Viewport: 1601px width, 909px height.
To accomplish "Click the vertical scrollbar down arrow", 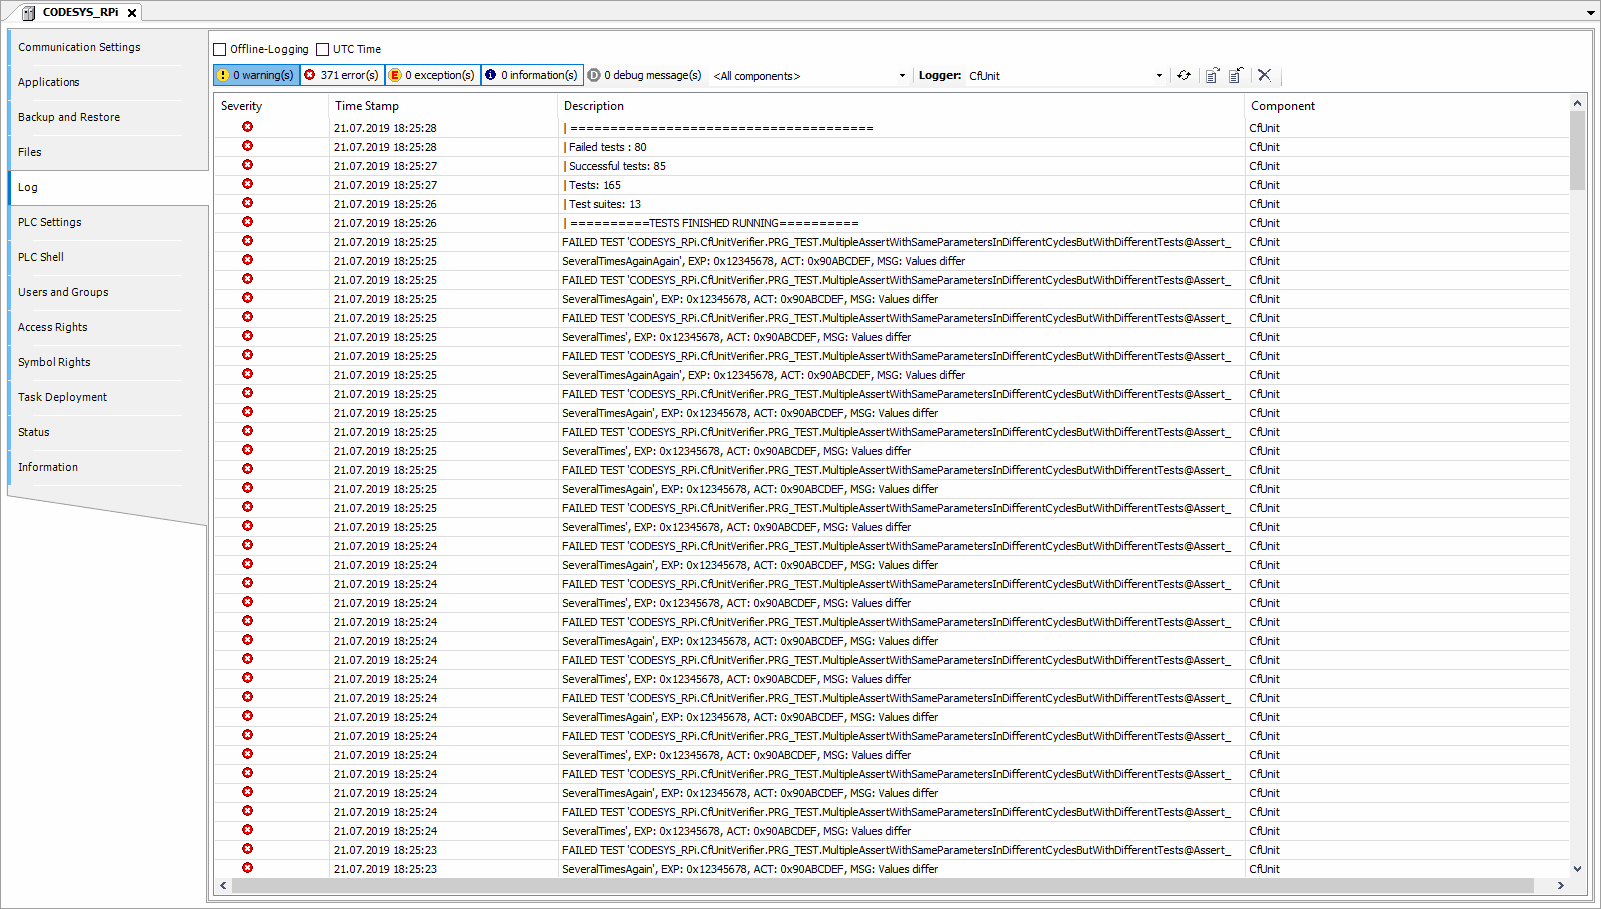I will (1578, 869).
